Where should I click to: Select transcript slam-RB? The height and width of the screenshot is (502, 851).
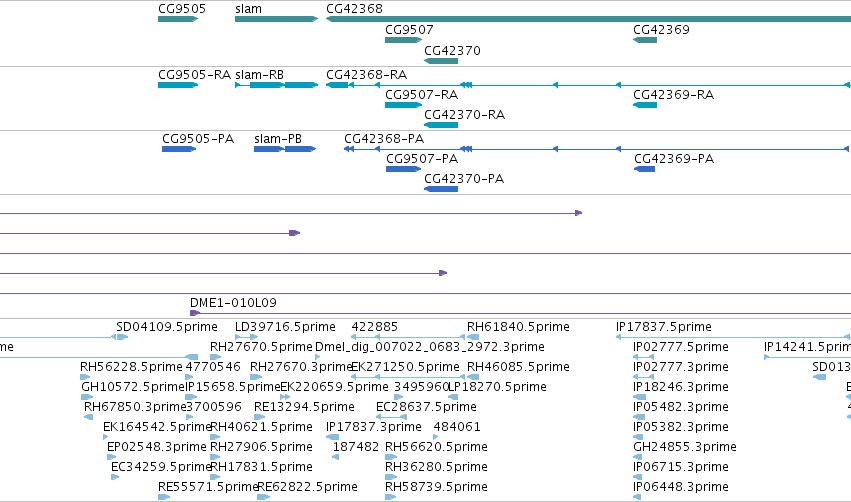click(x=259, y=75)
